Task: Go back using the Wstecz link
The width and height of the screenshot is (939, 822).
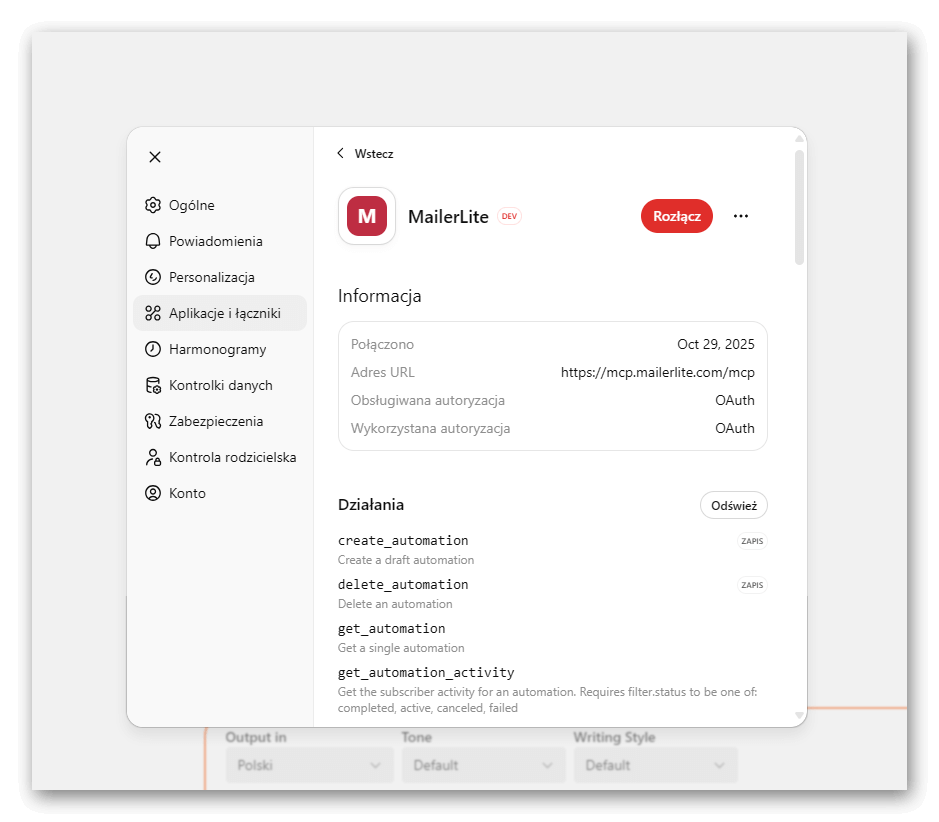Action: 365,154
